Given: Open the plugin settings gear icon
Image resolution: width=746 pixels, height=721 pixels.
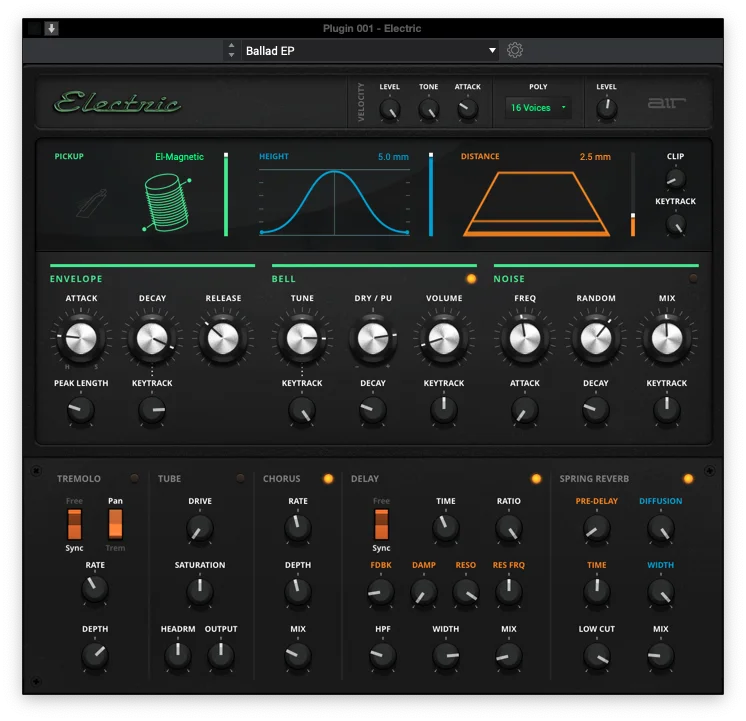Looking at the screenshot, I should pyautogui.click(x=514, y=50).
